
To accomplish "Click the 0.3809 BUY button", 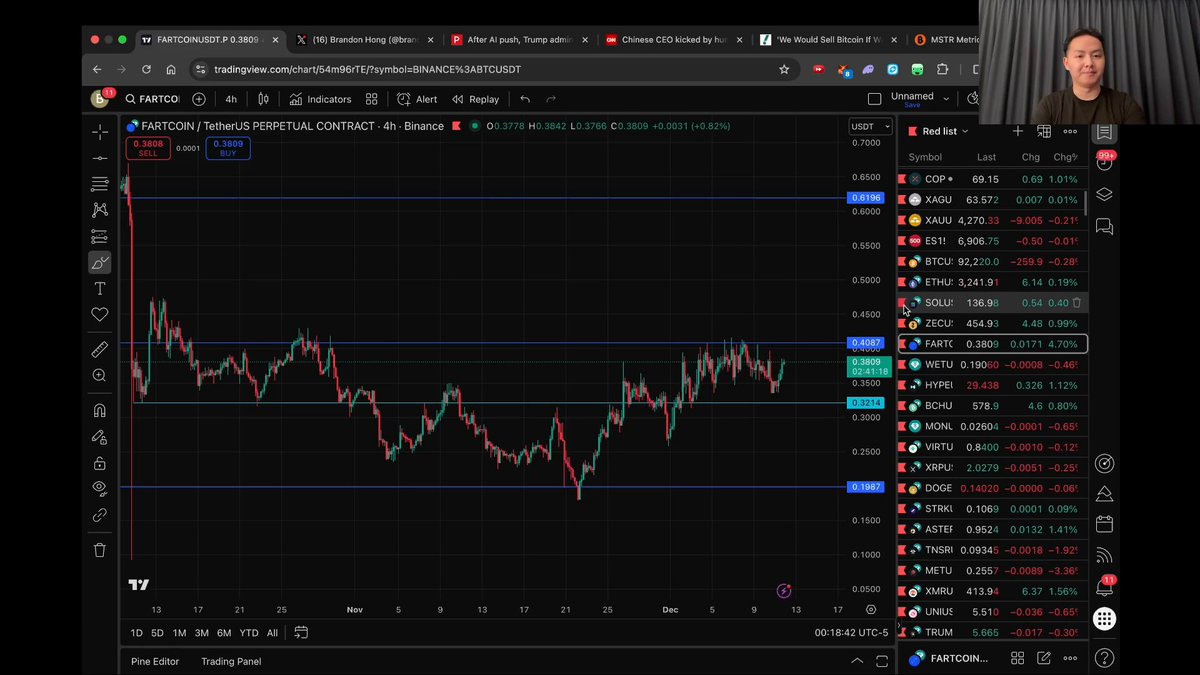I will click(228, 148).
